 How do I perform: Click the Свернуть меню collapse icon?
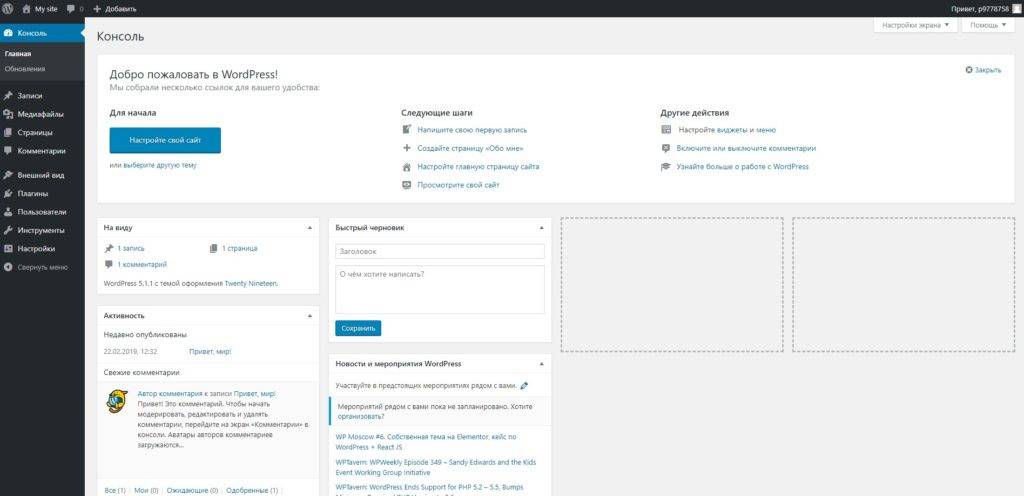click(x=8, y=267)
